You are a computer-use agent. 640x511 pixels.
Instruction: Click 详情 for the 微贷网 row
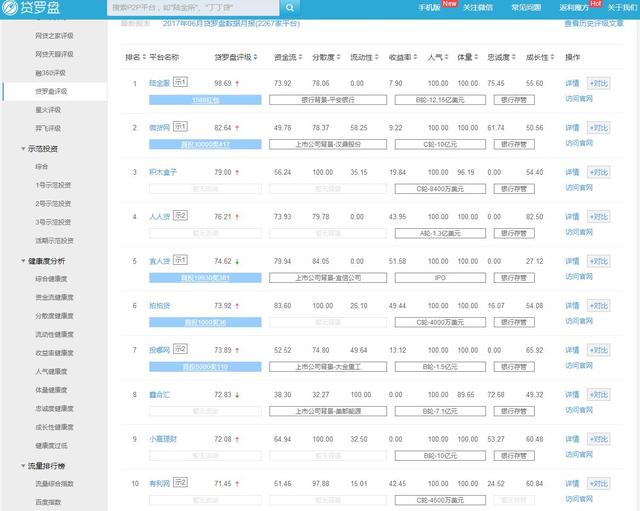572,128
